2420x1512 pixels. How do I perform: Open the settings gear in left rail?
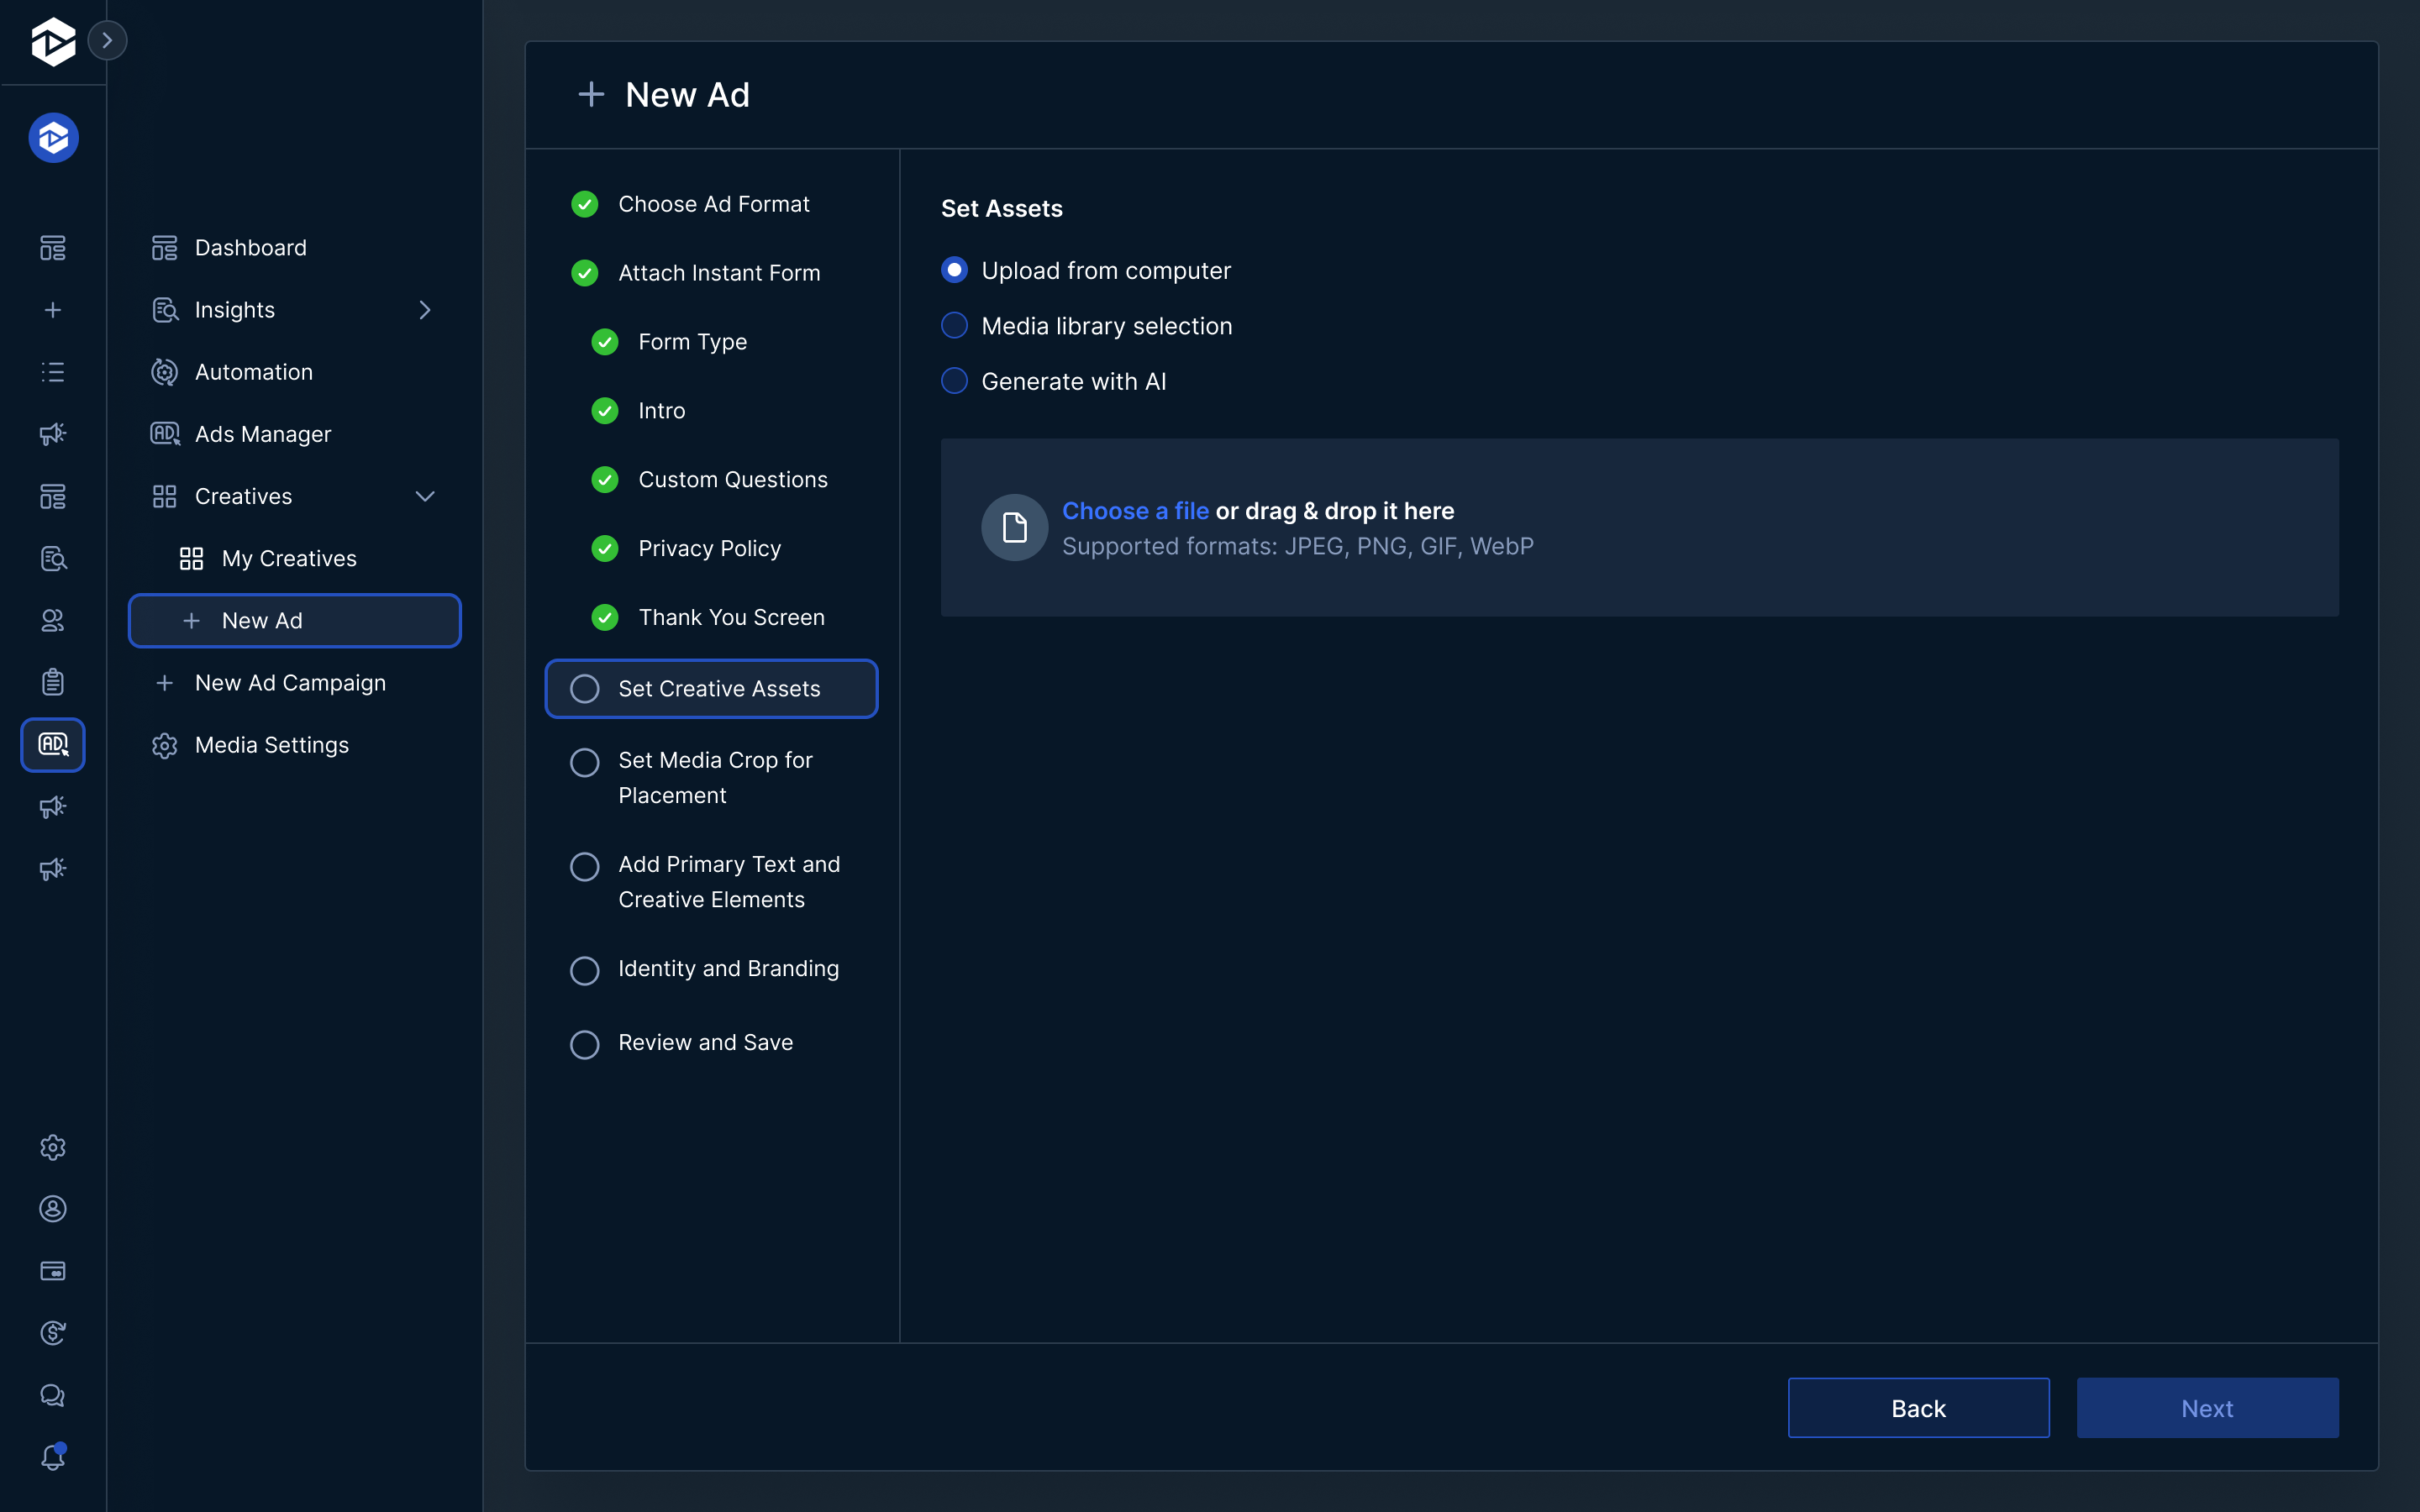point(53,1147)
